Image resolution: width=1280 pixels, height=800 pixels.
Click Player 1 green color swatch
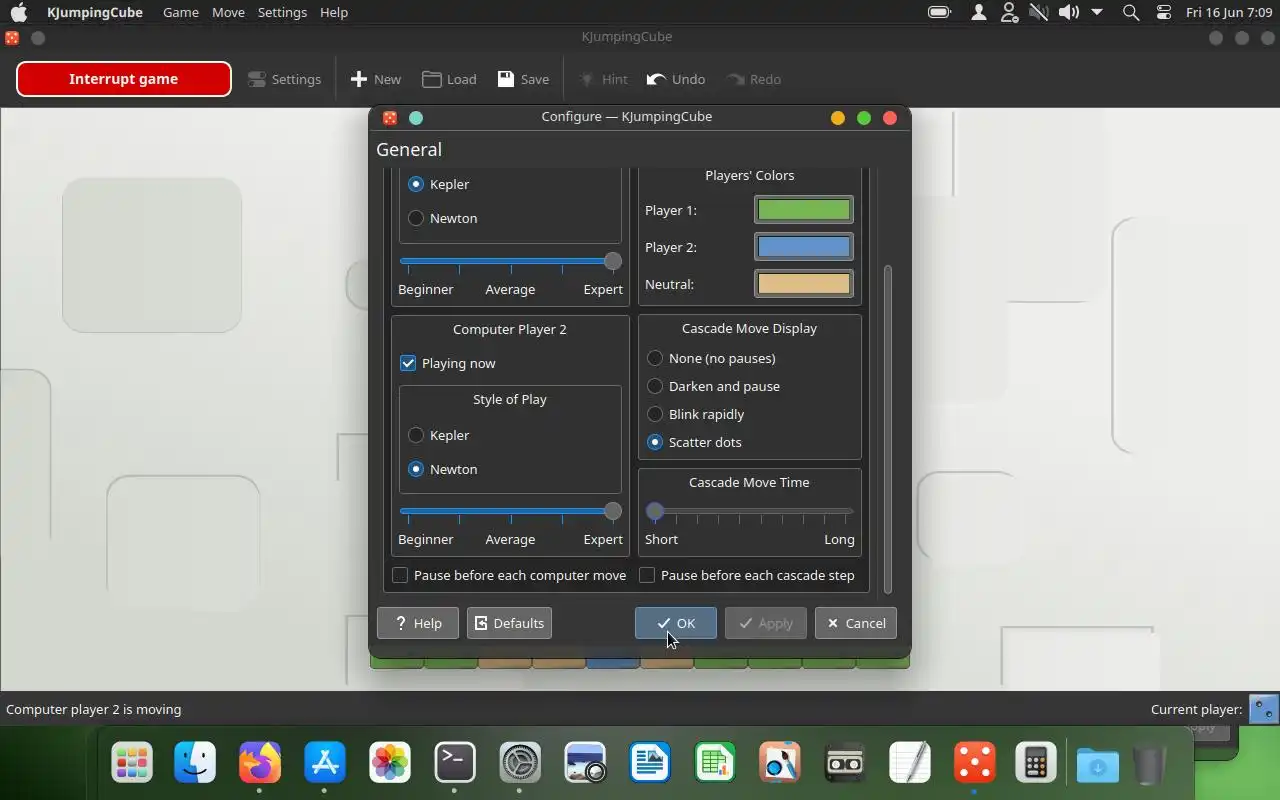click(804, 210)
